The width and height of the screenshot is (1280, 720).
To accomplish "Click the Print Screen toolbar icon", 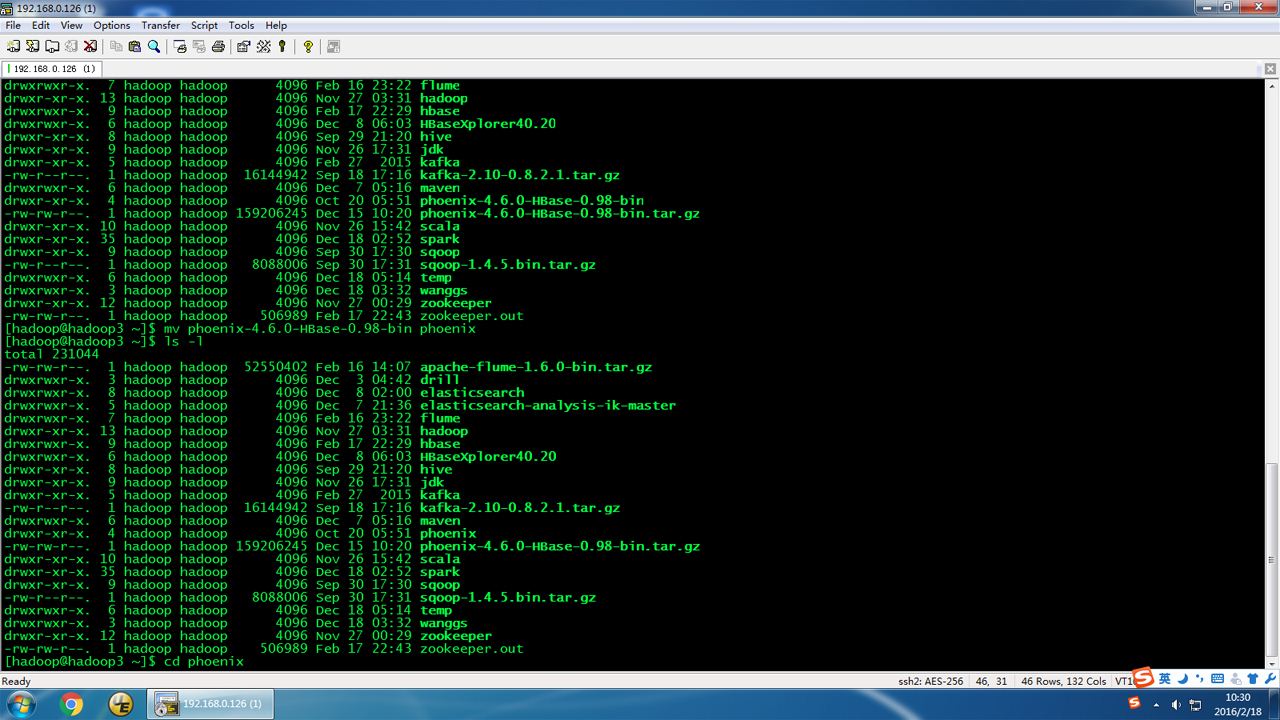I will [180, 46].
